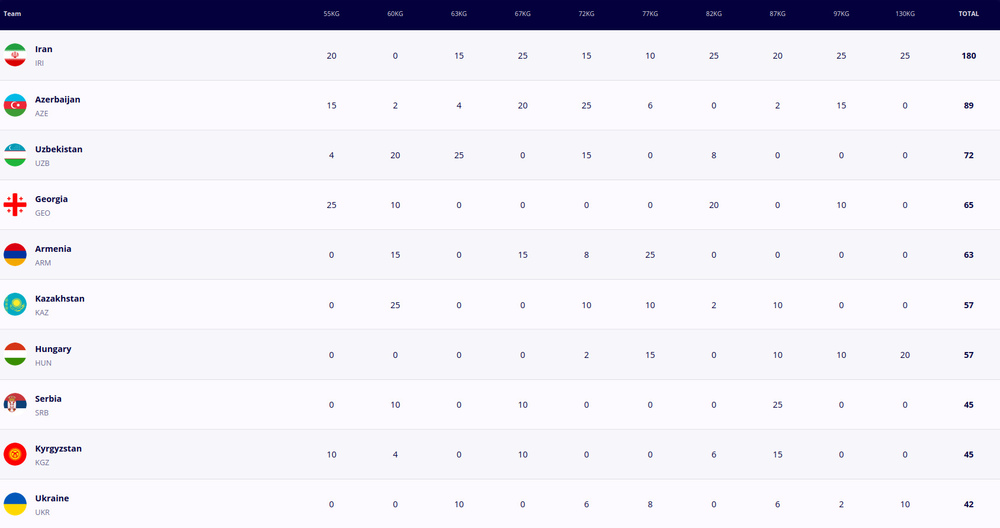1000x528 pixels.
Task: Select the TOTAL column header
Action: [968, 13]
